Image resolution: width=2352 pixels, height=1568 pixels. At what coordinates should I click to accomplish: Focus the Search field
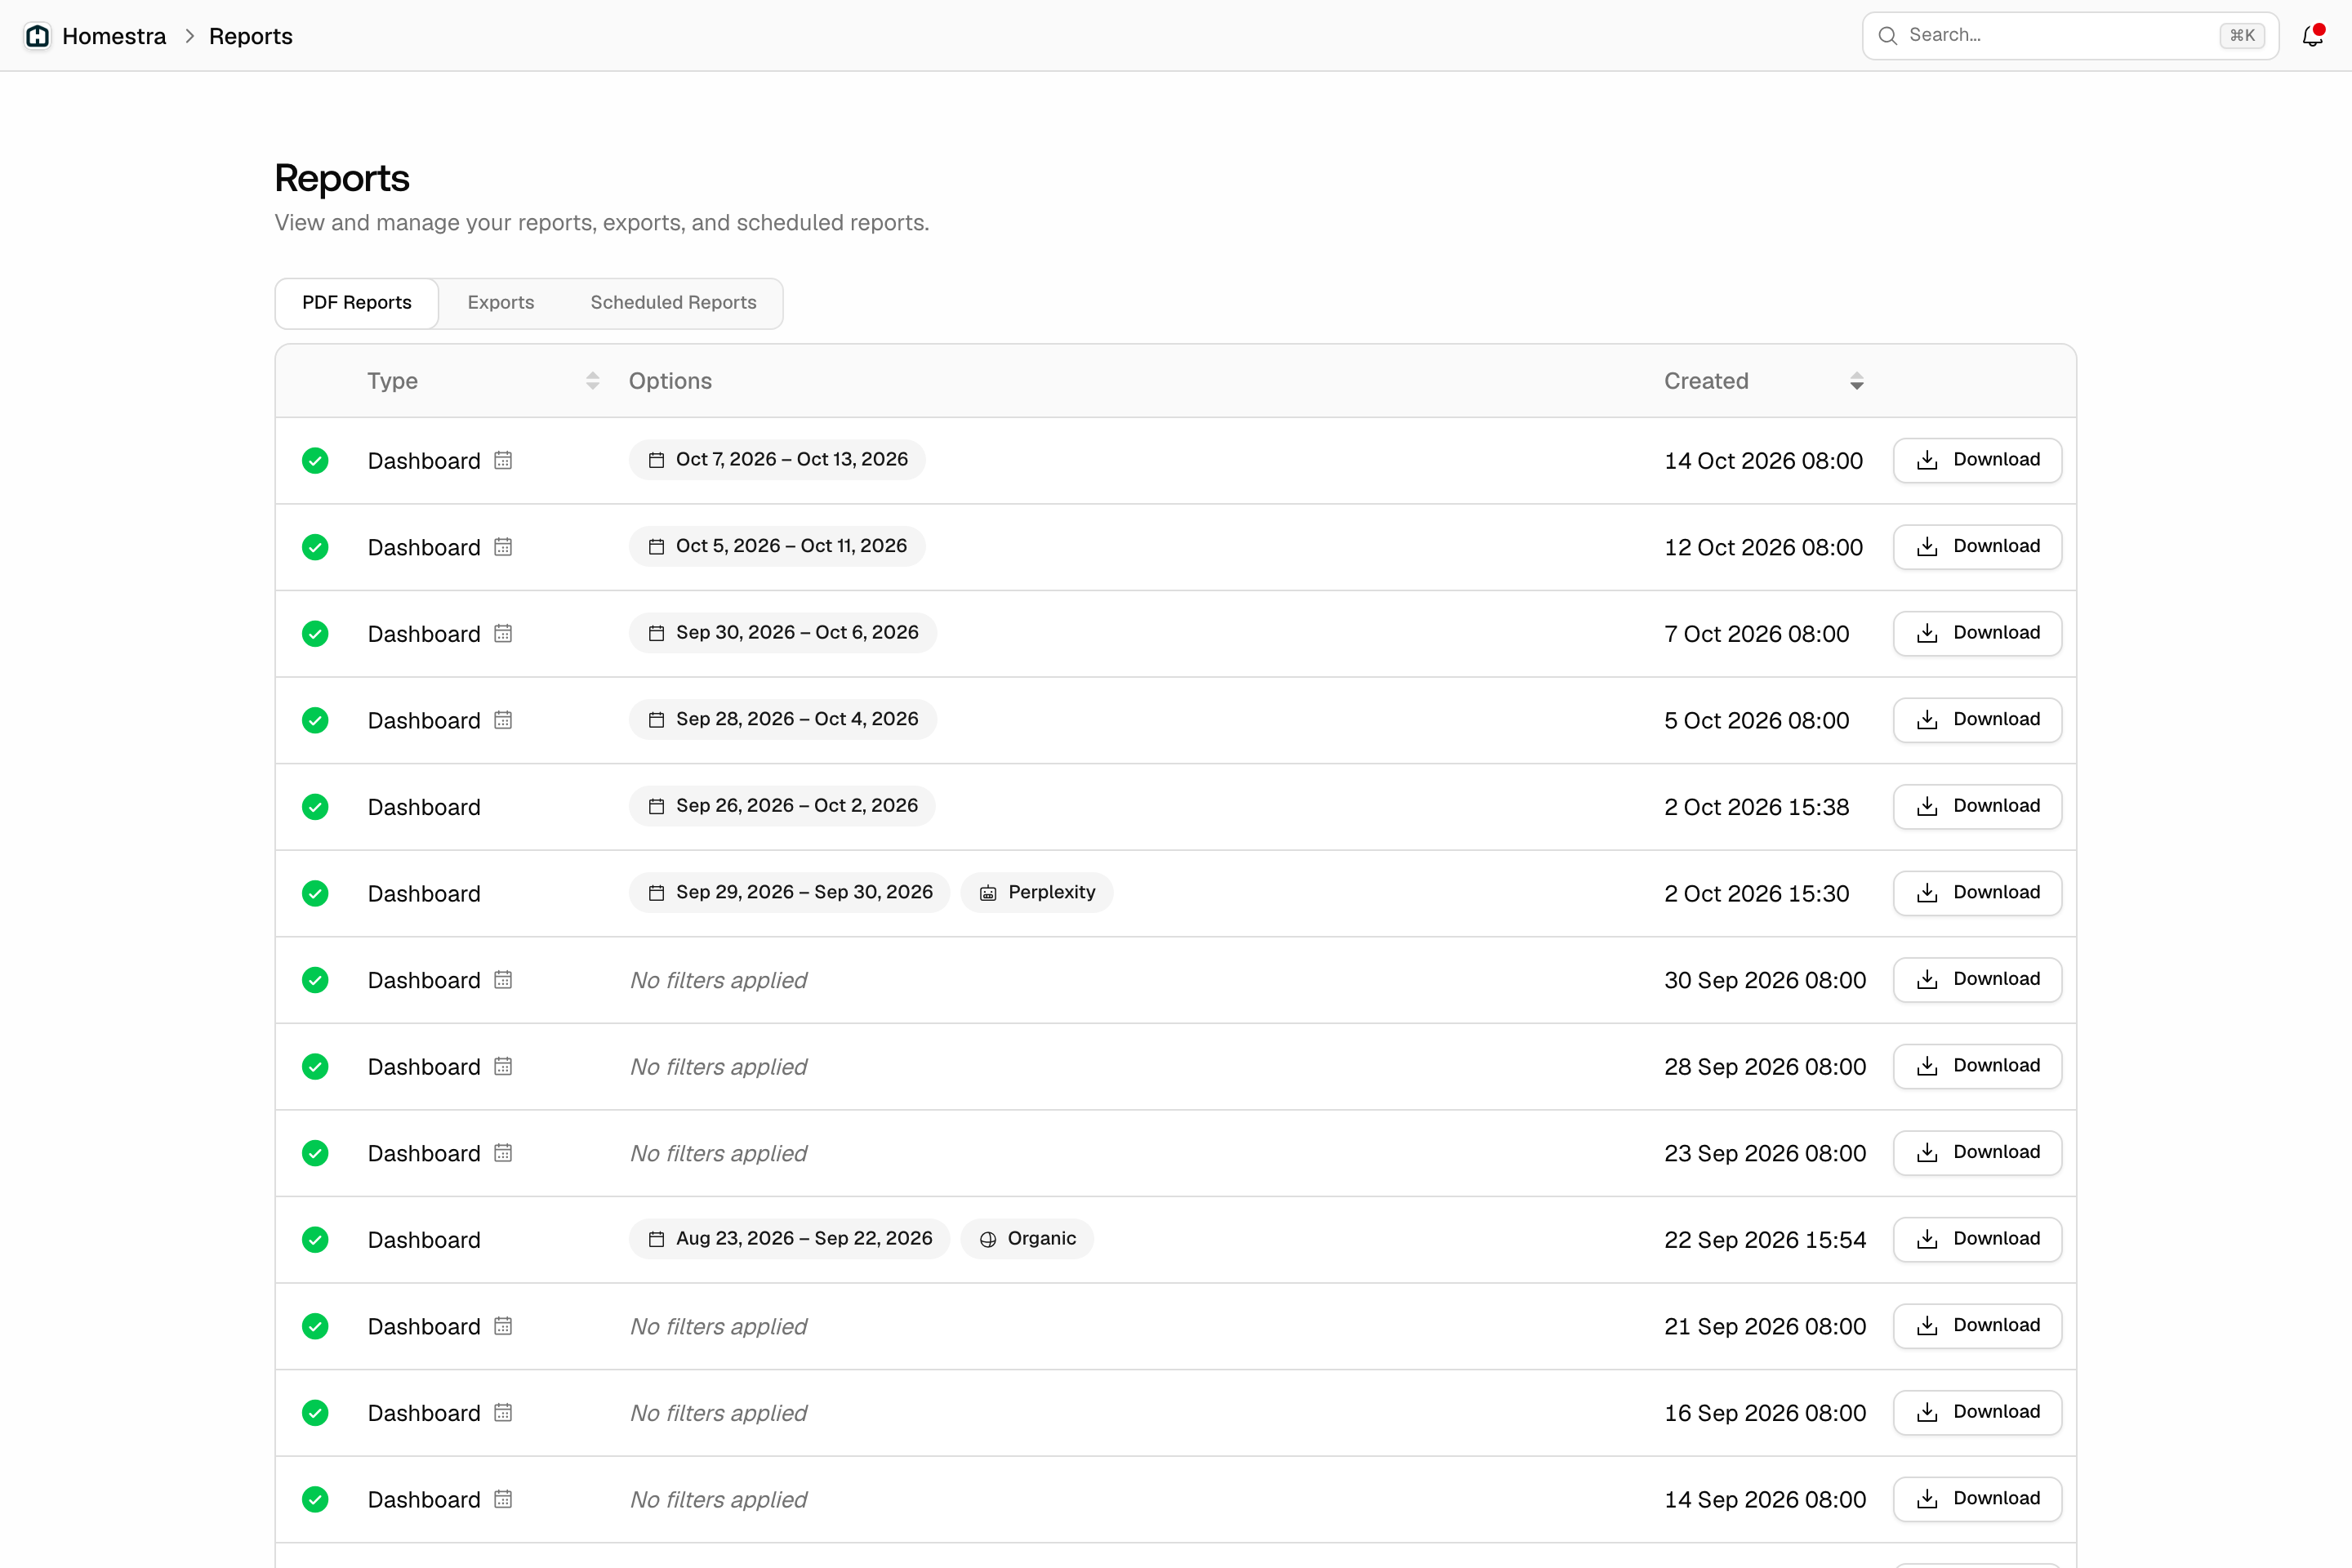click(x=2070, y=36)
